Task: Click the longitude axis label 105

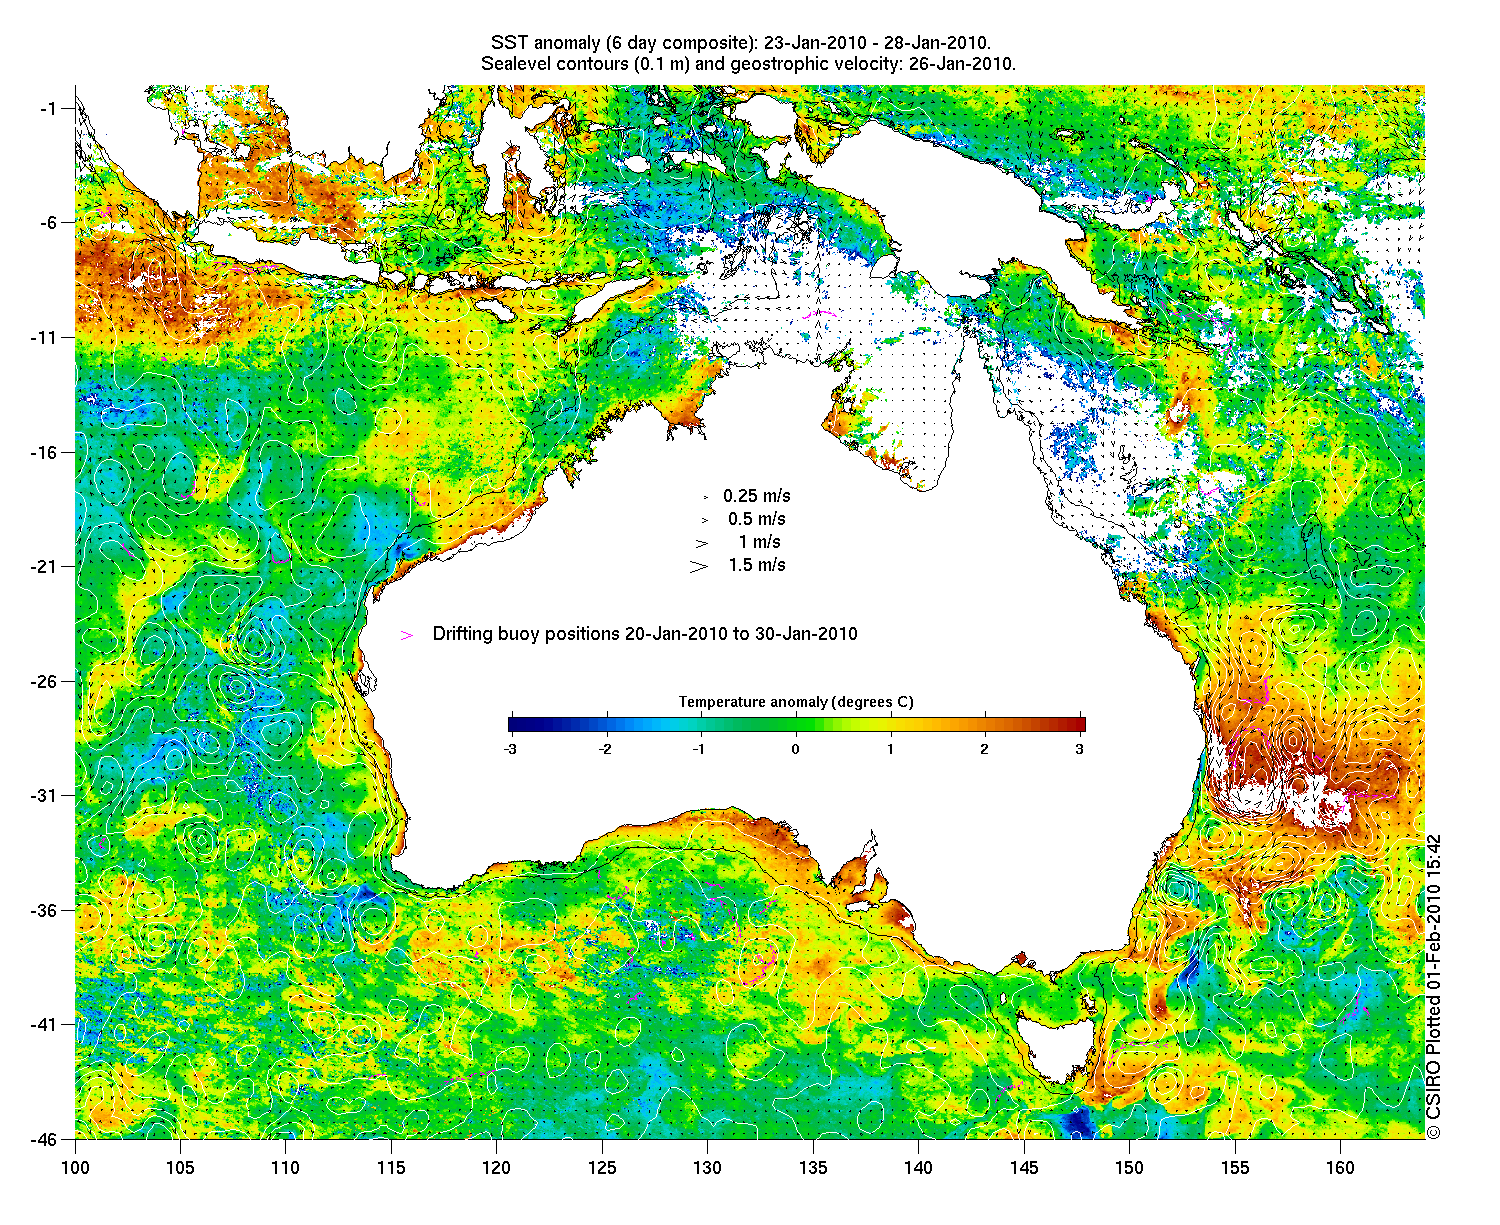Action: click(x=180, y=1168)
